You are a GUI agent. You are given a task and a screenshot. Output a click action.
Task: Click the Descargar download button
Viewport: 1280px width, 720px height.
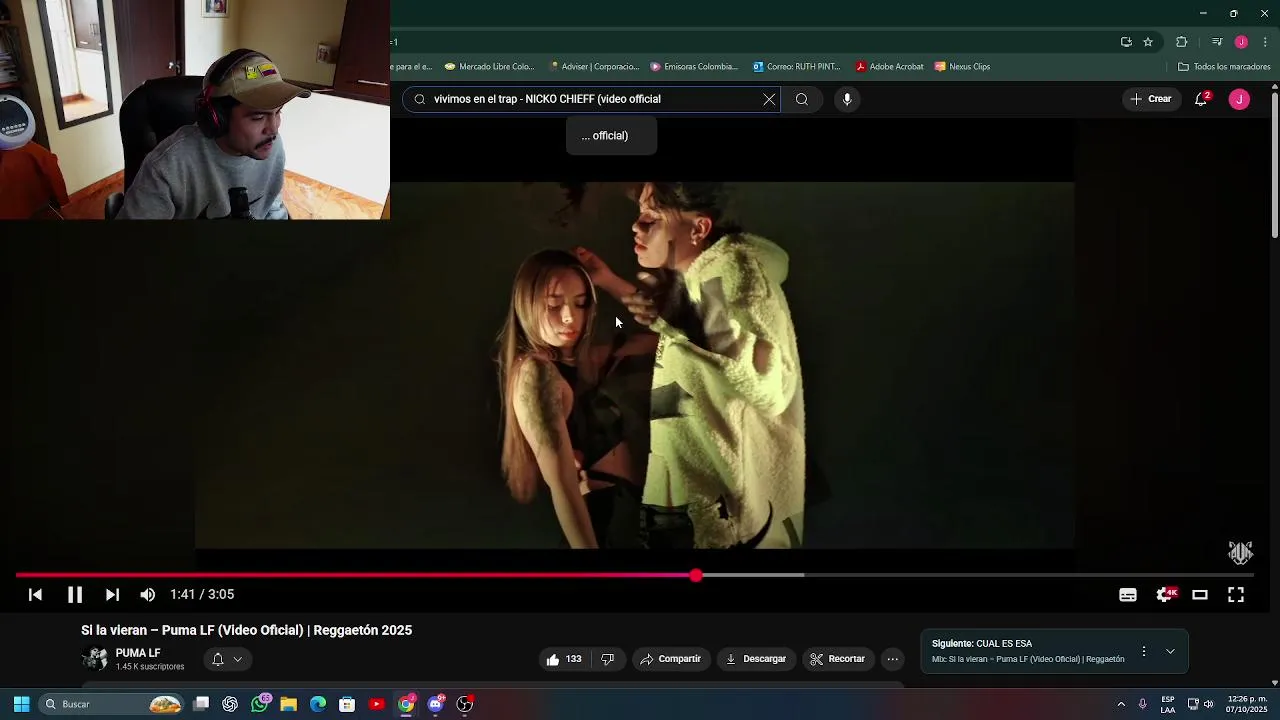click(x=755, y=659)
